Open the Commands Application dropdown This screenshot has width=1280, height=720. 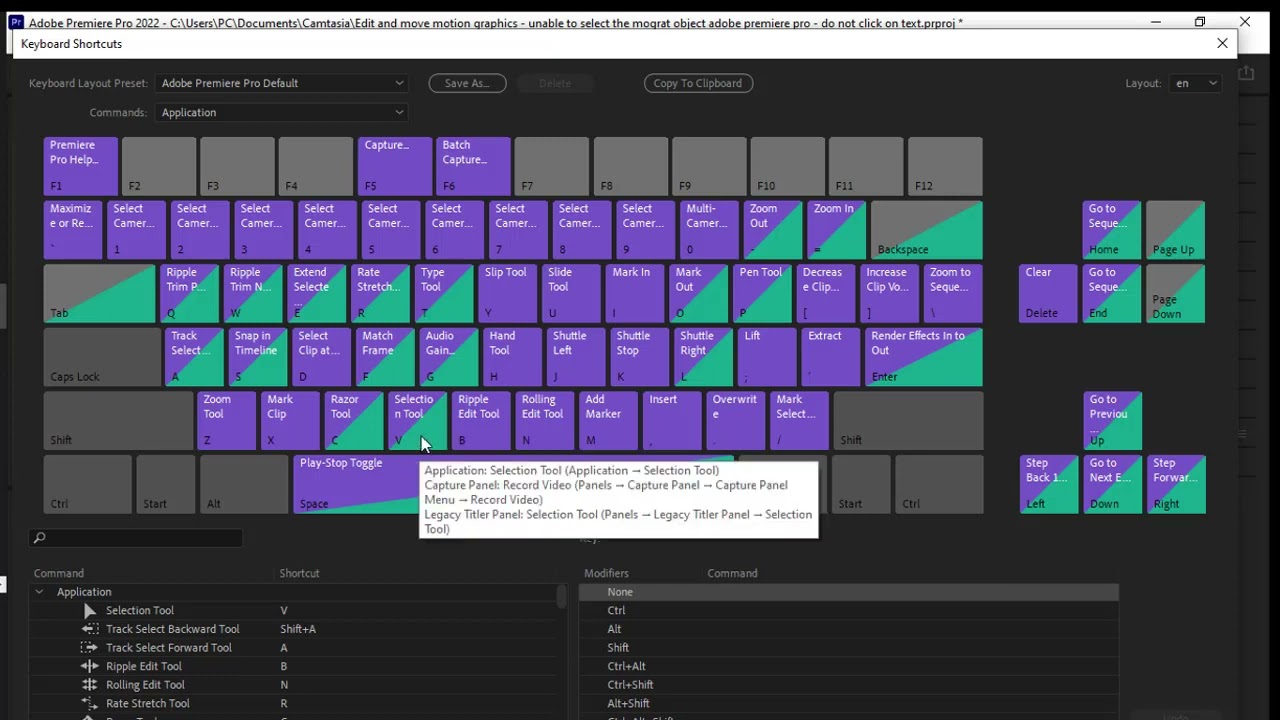[x=281, y=113]
